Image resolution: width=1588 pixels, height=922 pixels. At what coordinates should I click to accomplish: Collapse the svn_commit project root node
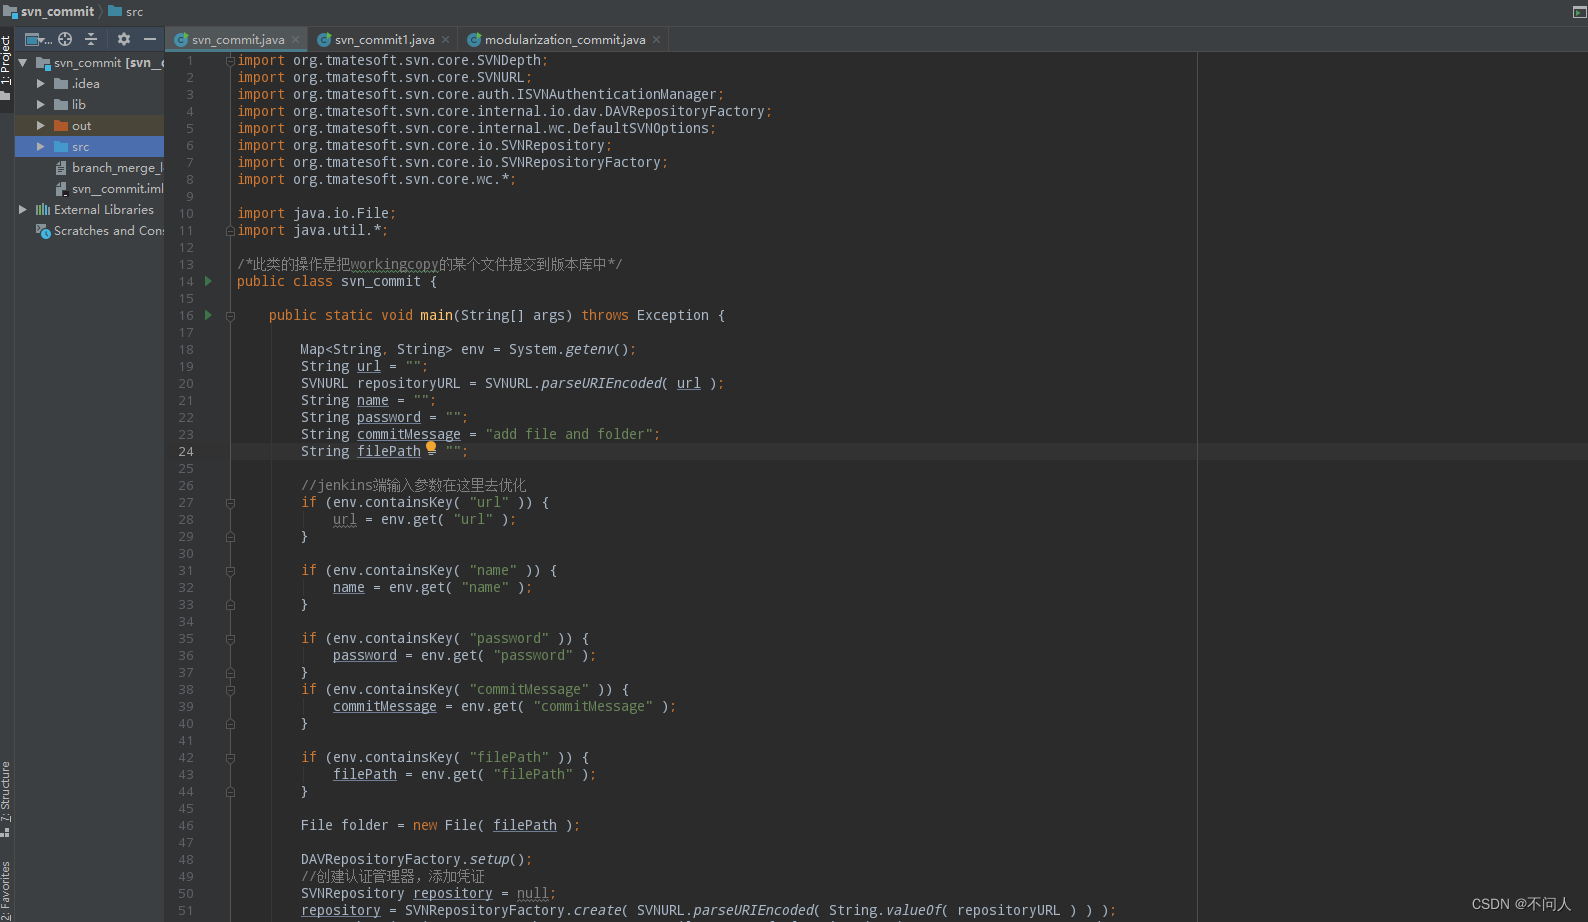click(x=22, y=62)
